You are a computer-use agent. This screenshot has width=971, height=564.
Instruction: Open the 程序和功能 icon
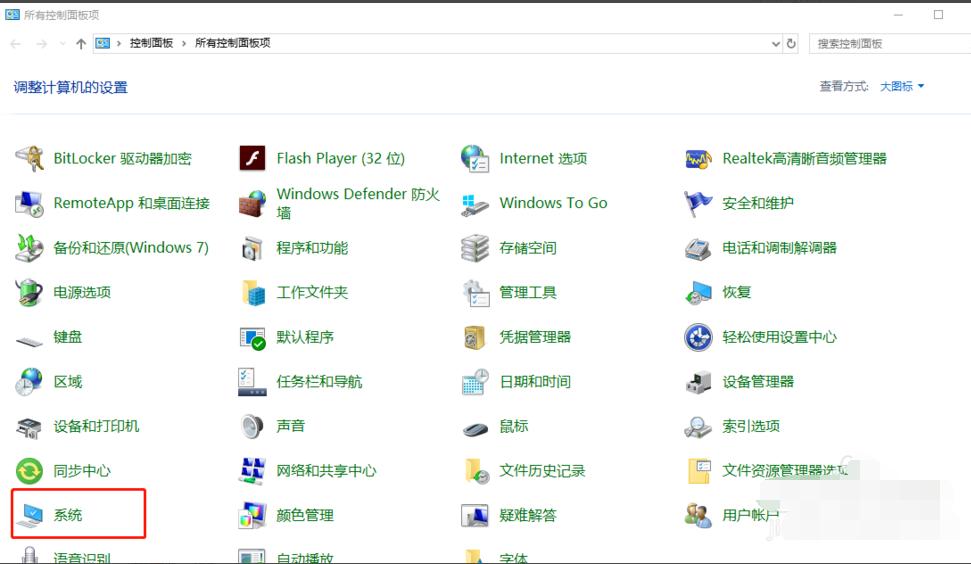pos(252,248)
